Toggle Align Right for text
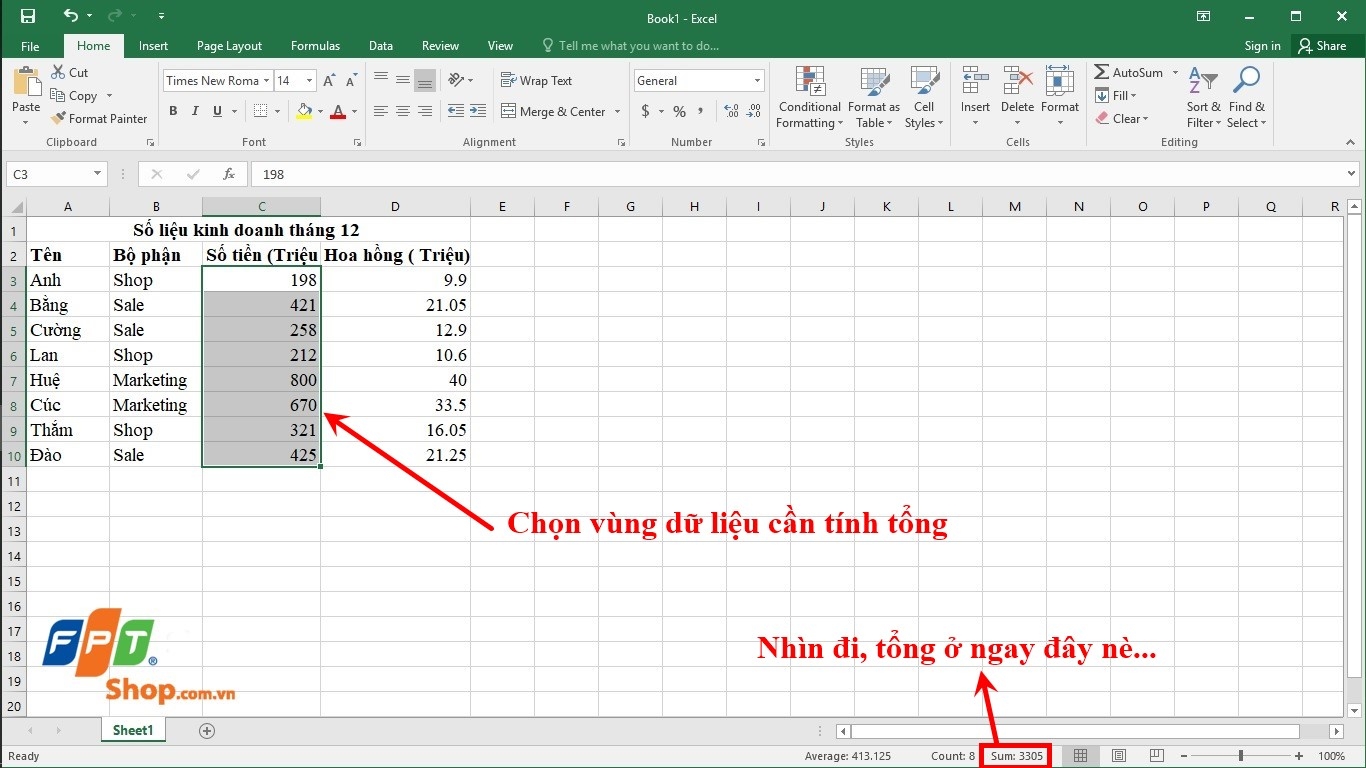The image size is (1366, 768). 425,111
